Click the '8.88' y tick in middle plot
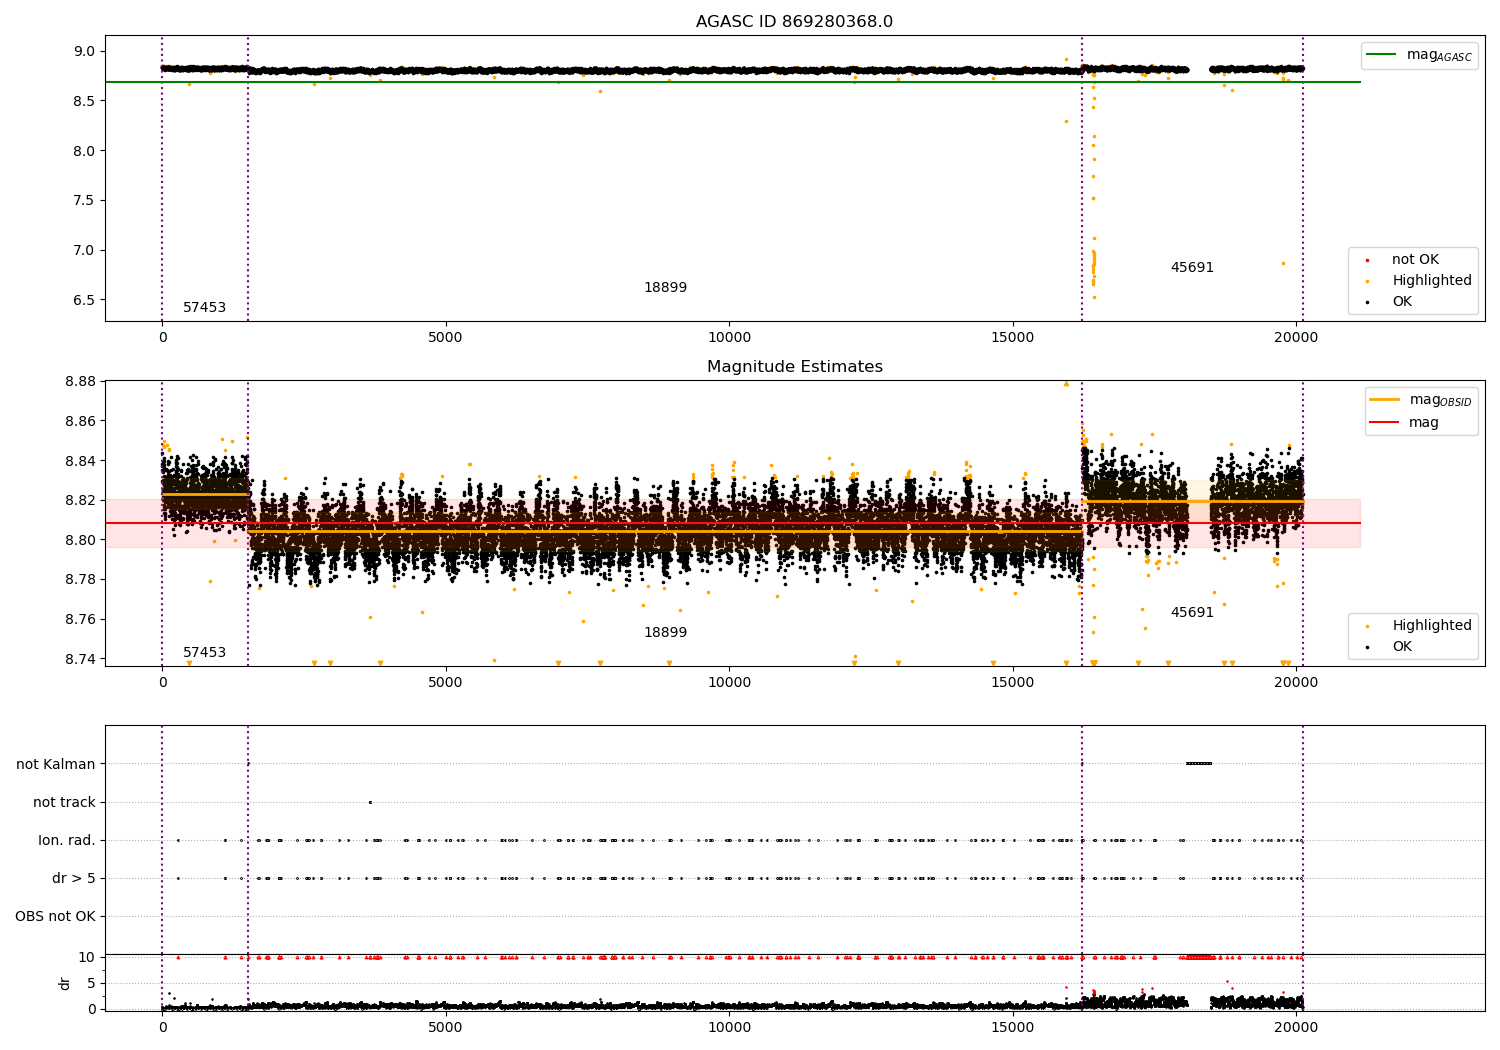1500x1050 pixels. click(81, 382)
